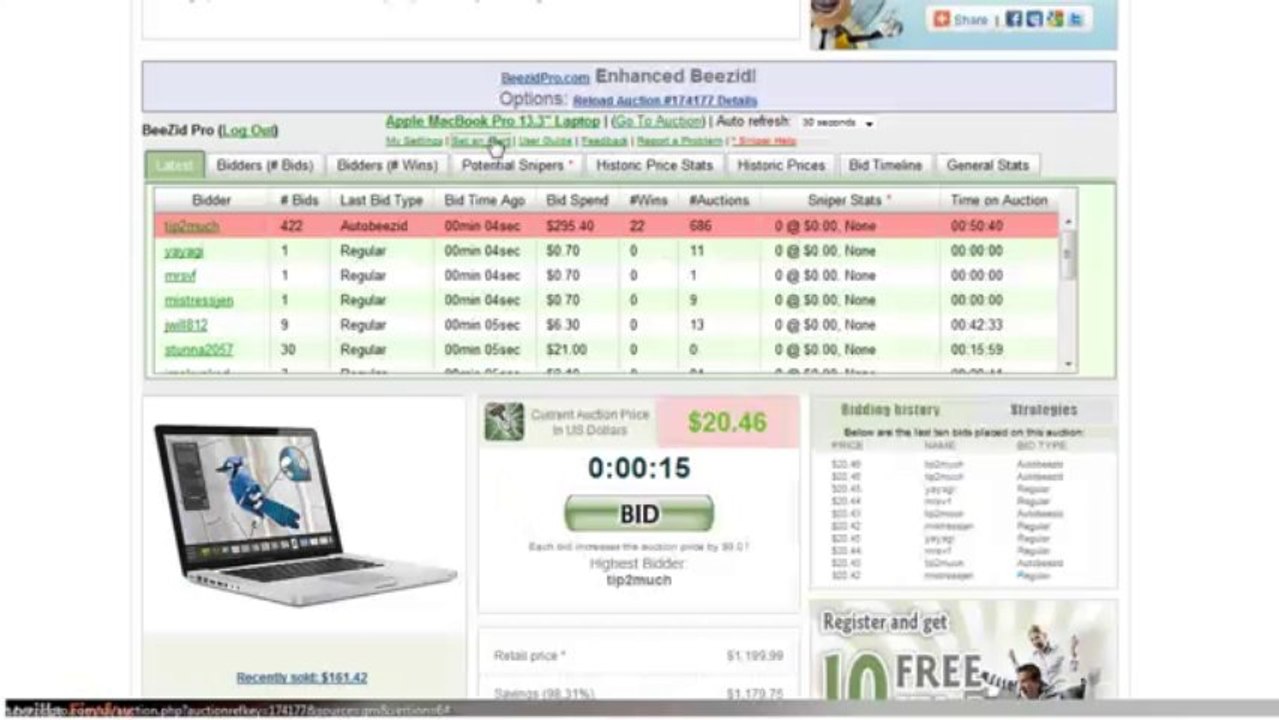Click the MacBook Pro product image
Viewport: 1279px width, 720px height.
point(305,515)
